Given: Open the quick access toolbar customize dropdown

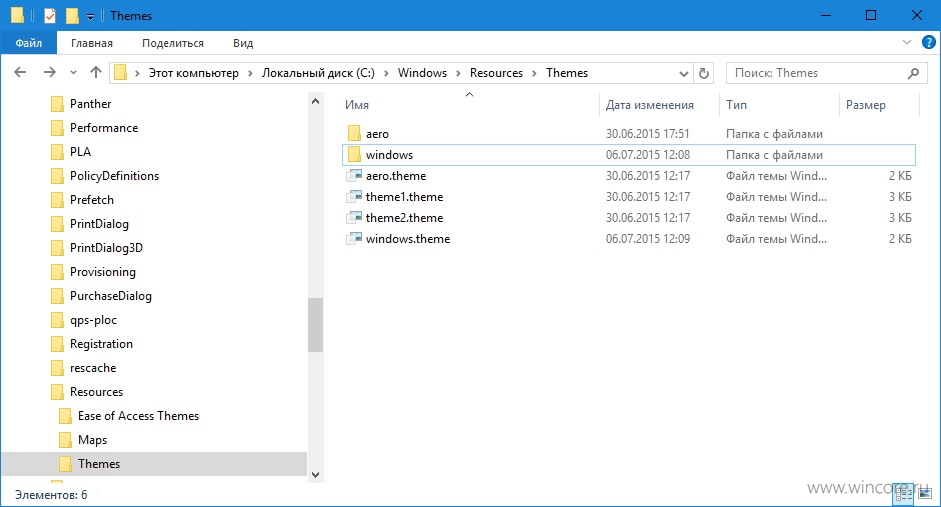Looking at the screenshot, I should coord(90,17).
